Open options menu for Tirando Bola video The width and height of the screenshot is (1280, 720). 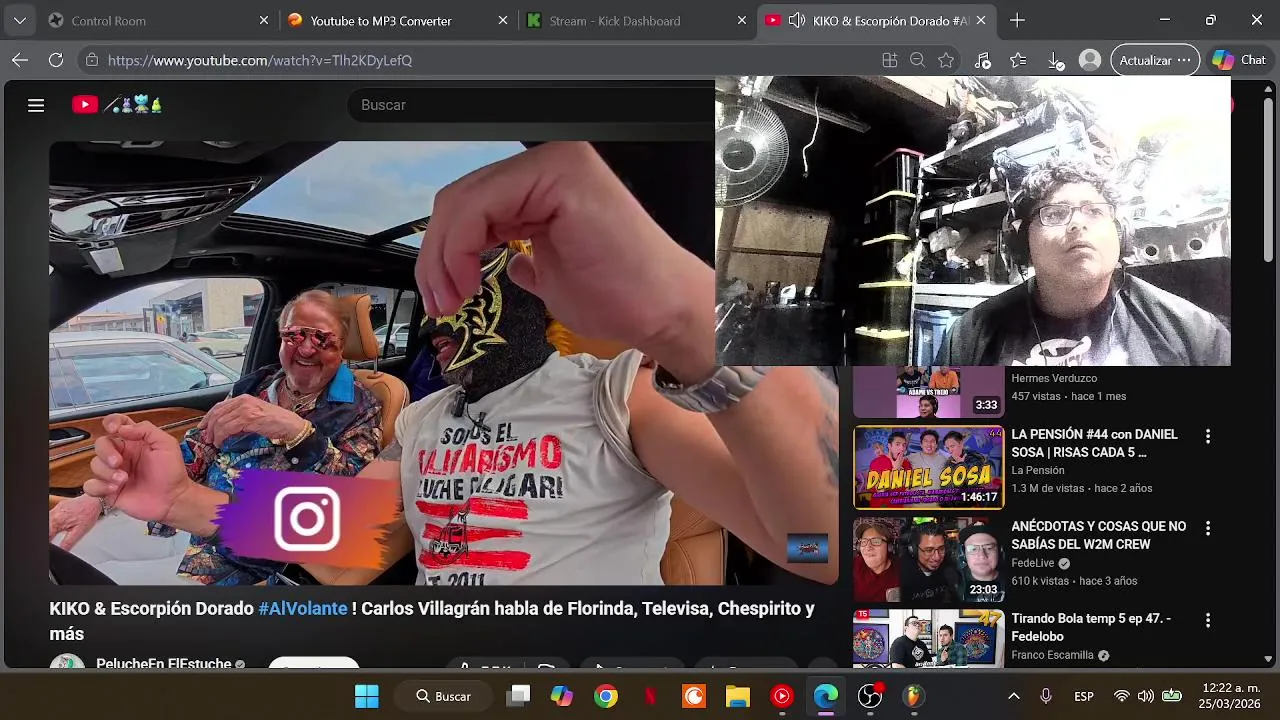pyautogui.click(x=1207, y=620)
